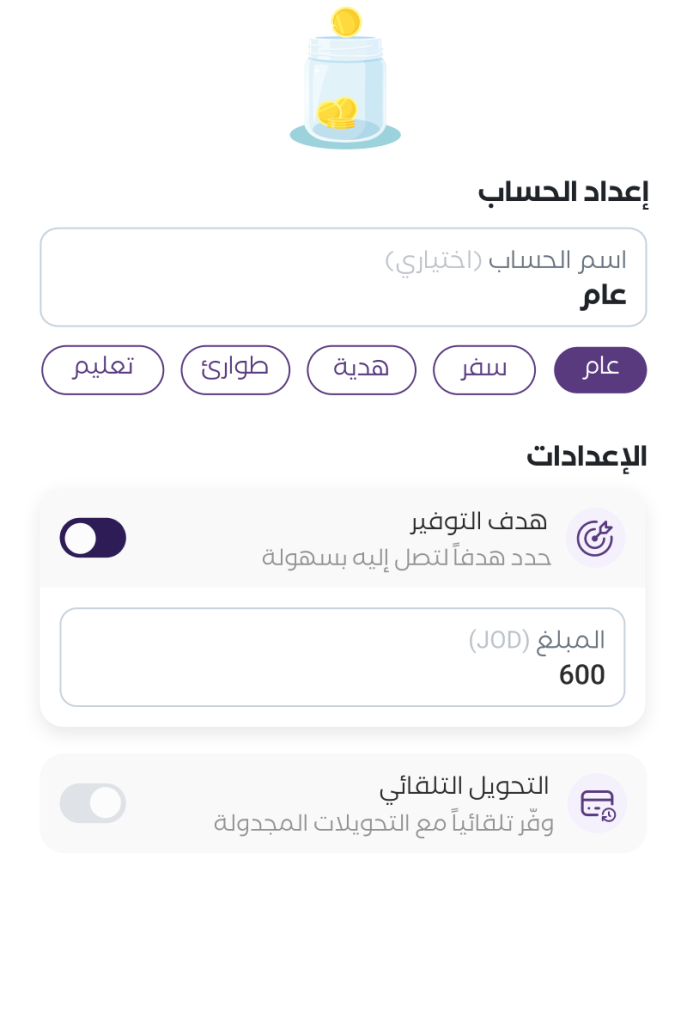Image resolution: width=687 pixels, height=1024 pixels.
Task: Click the amount (المبلغ) JOD field
Action: click(342, 657)
